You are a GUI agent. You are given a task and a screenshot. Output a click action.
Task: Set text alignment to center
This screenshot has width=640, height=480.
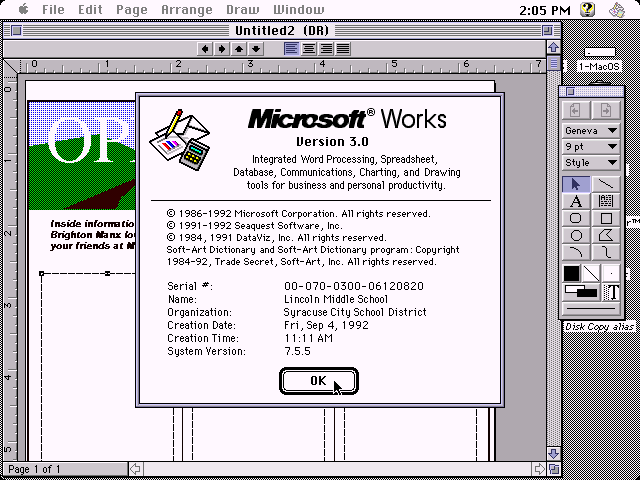pos(309,49)
